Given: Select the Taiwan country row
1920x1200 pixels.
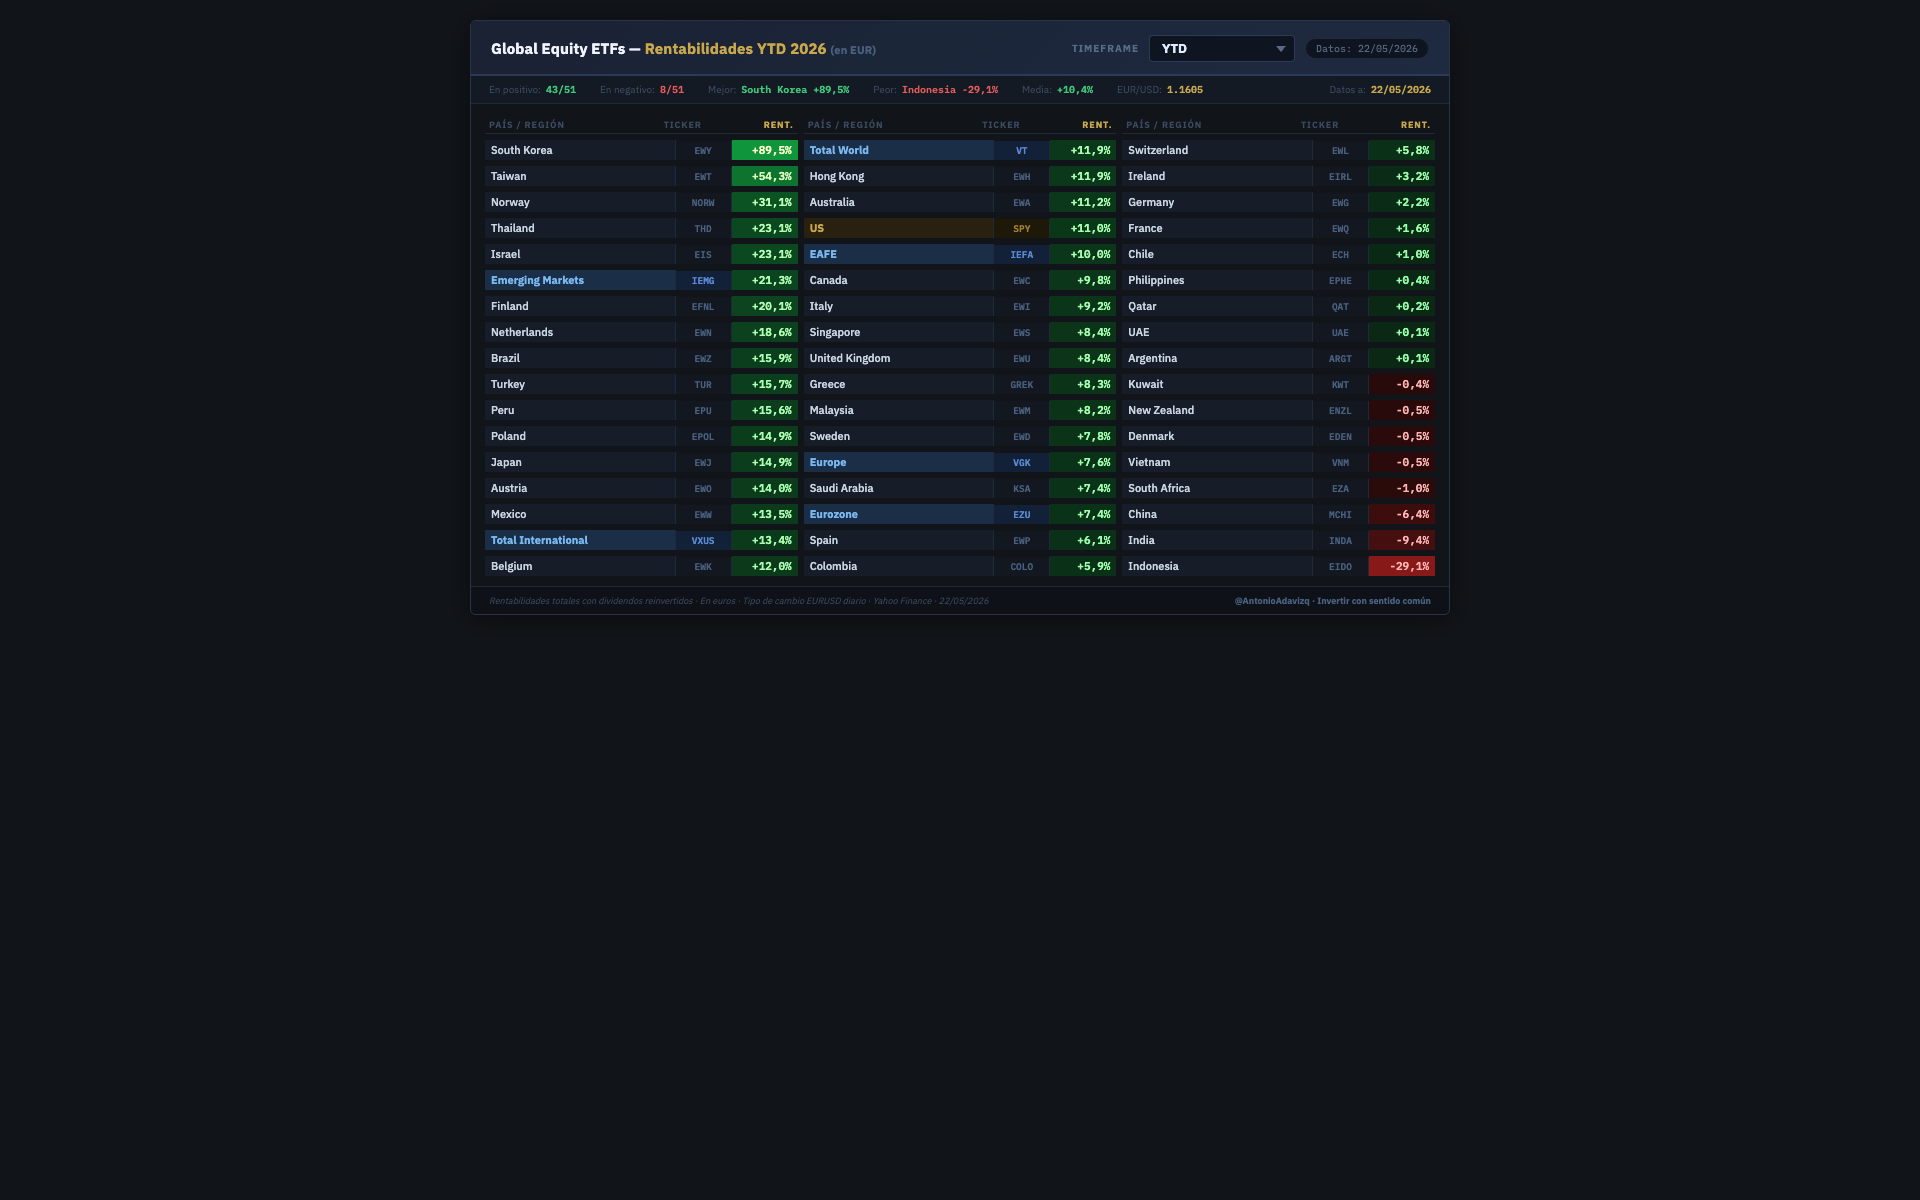Looking at the screenshot, I should point(580,176).
